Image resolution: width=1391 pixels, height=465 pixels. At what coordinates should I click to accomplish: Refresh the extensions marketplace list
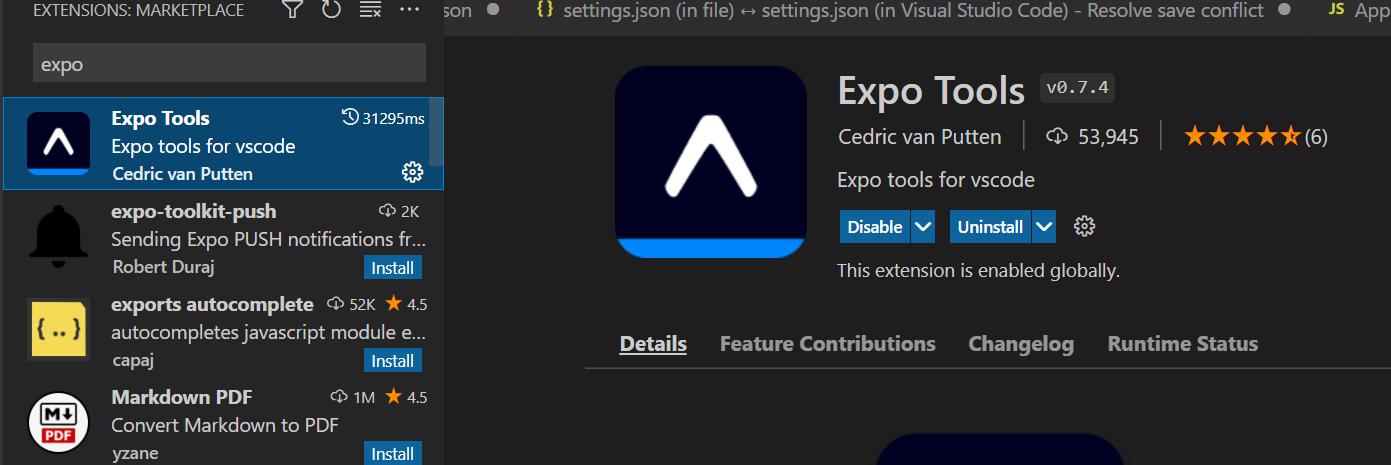pos(331,10)
